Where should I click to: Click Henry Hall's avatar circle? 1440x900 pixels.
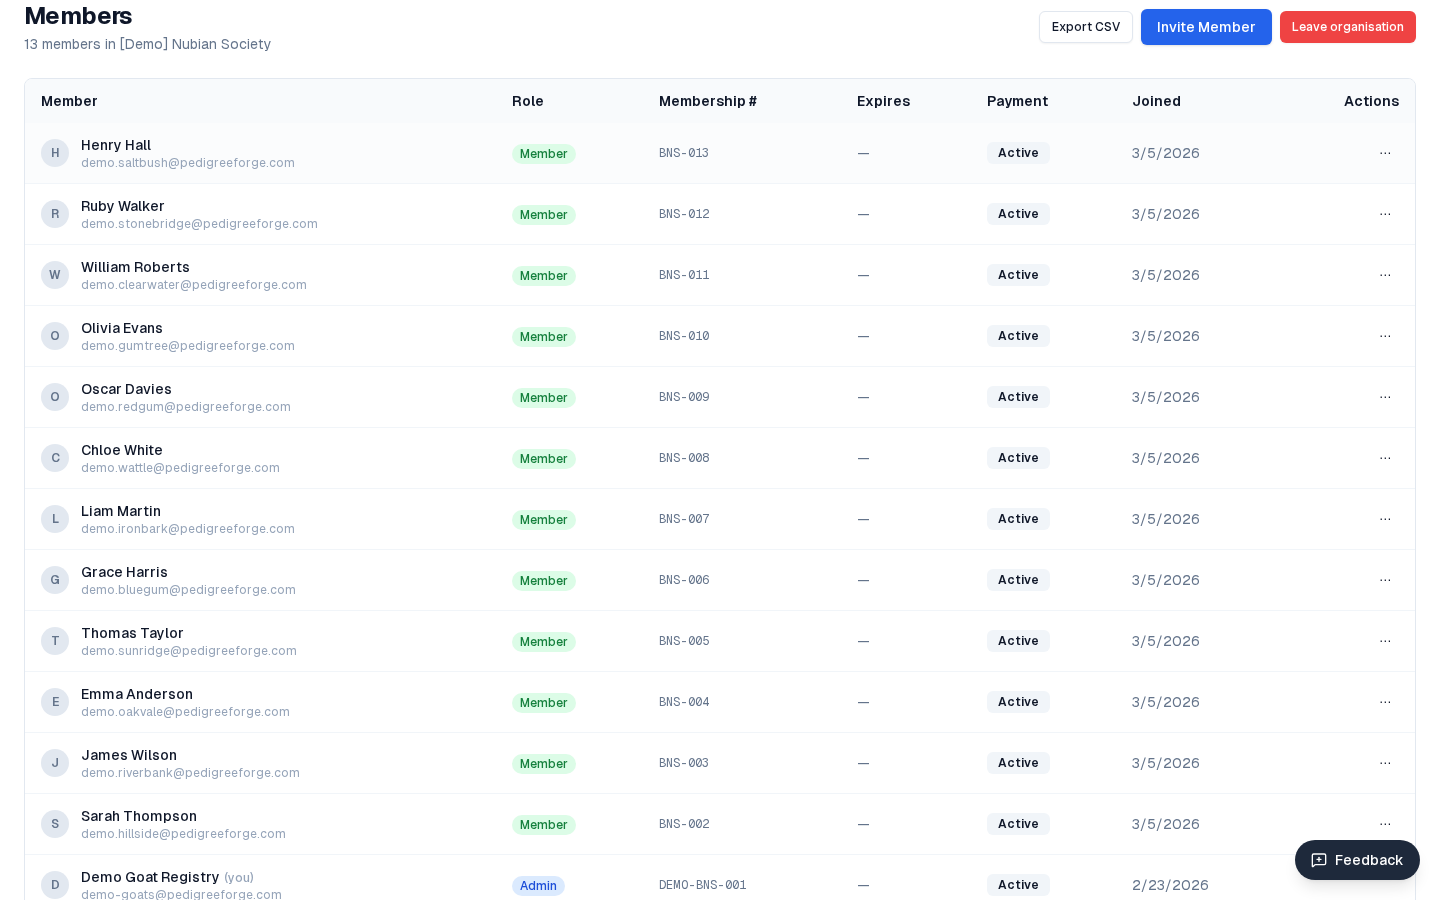click(x=55, y=153)
